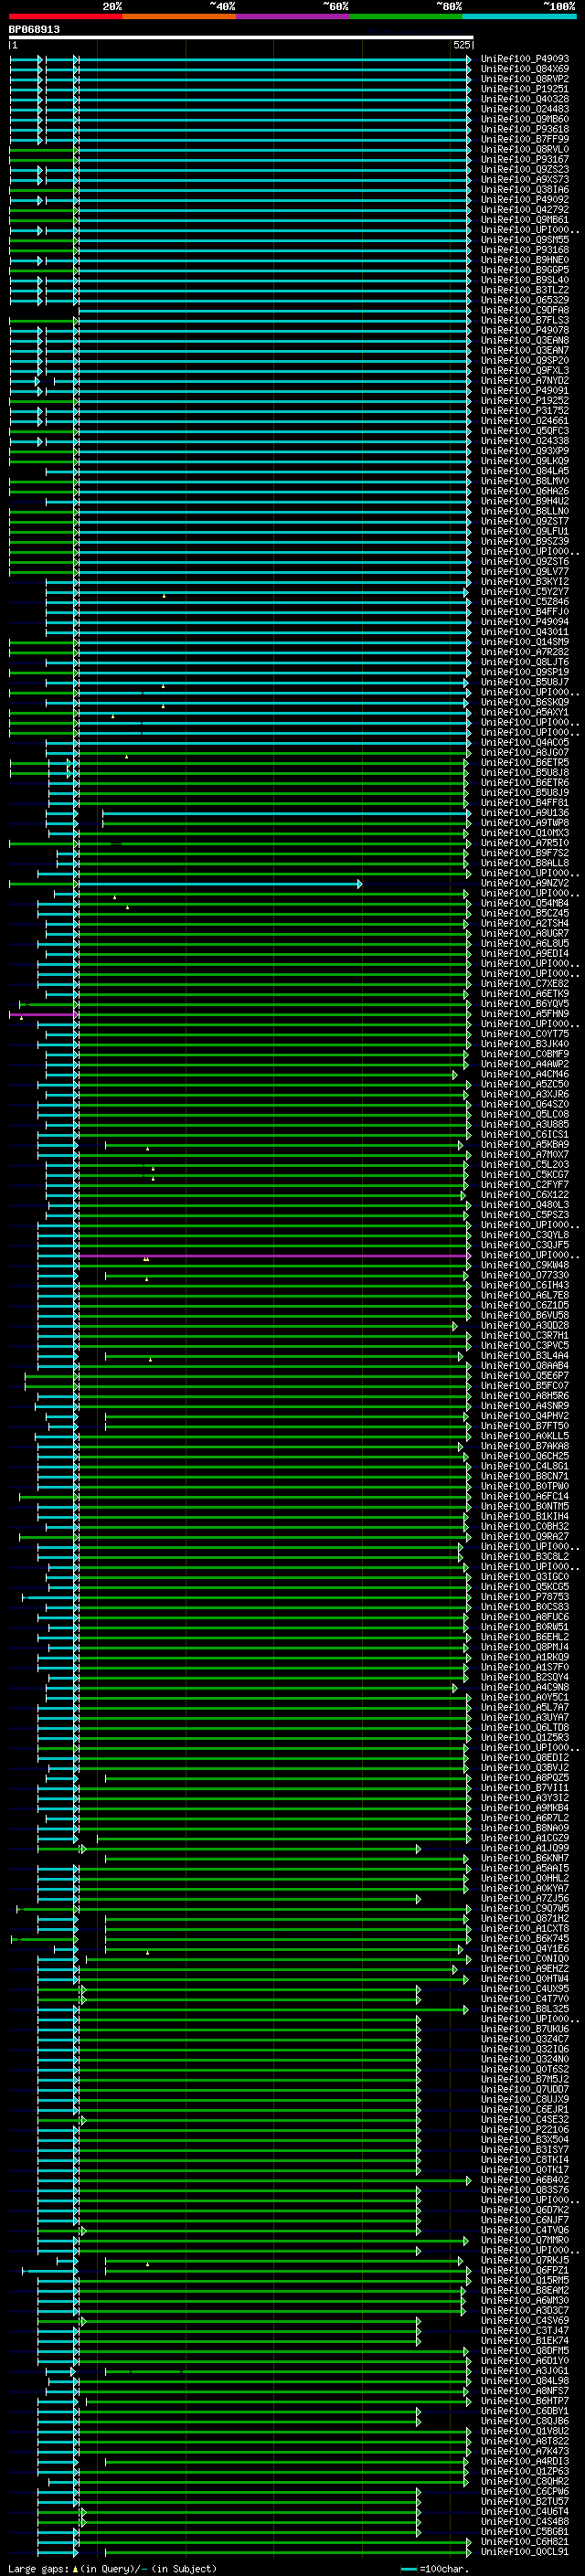This screenshot has width=585, height=2576.
Task: Click the hit label UniRef100_B7FF99
Action: [x=525, y=139]
